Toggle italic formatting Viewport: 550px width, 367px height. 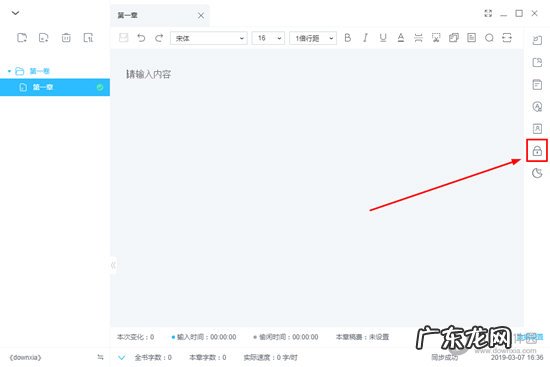coord(365,38)
